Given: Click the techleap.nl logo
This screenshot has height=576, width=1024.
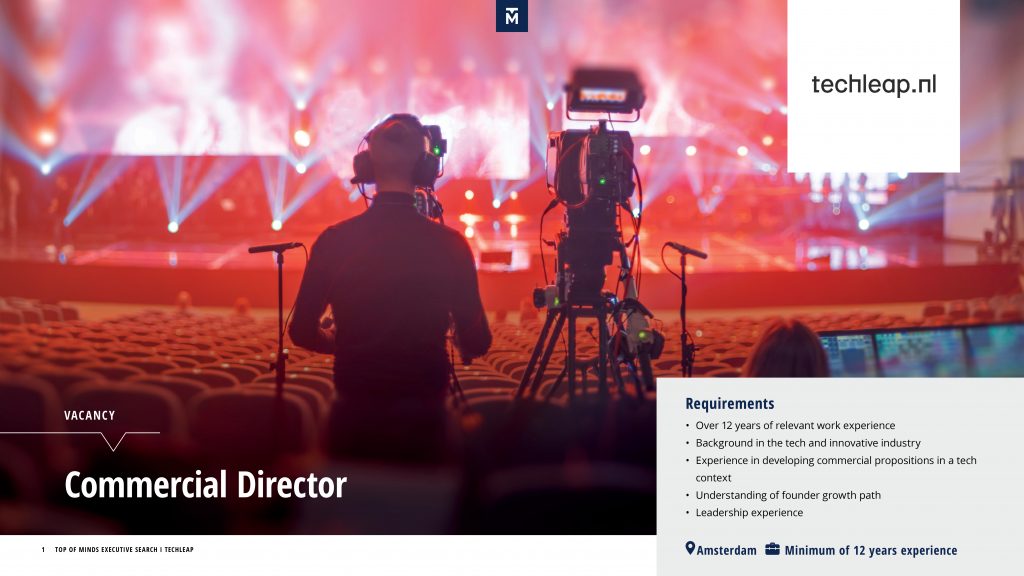Looking at the screenshot, I should pyautogui.click(x=874, y=84).
